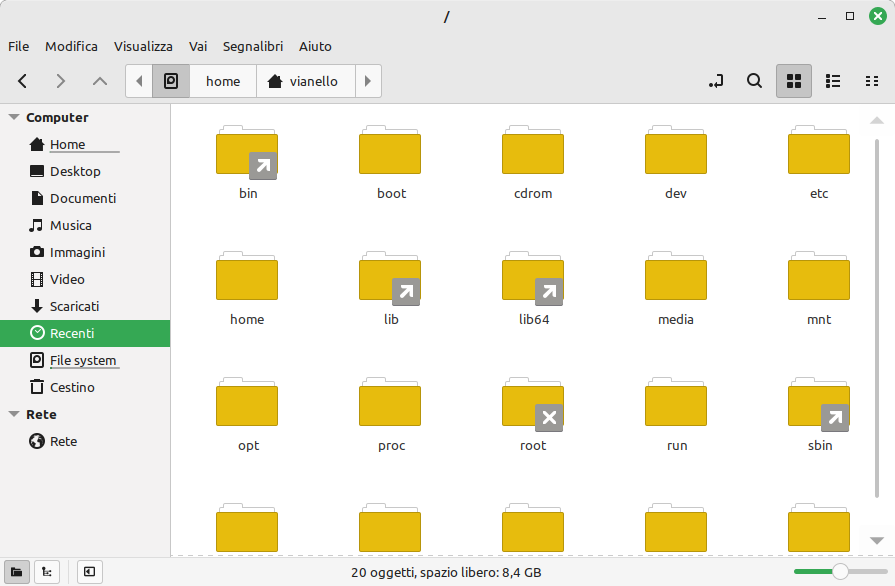Click the vertical scrollbar thumb
Viewport: 895px width, 586px height.
coord(877,318)
